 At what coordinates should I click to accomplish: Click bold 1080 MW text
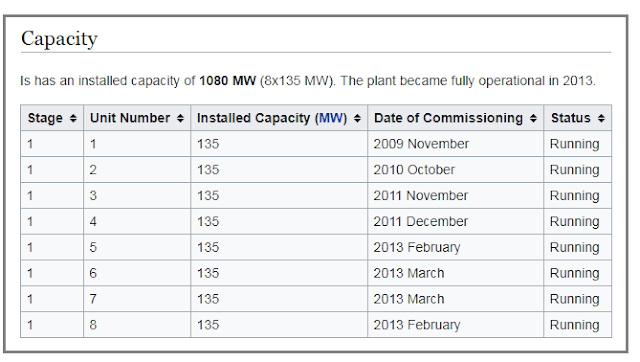pos(227,81)
